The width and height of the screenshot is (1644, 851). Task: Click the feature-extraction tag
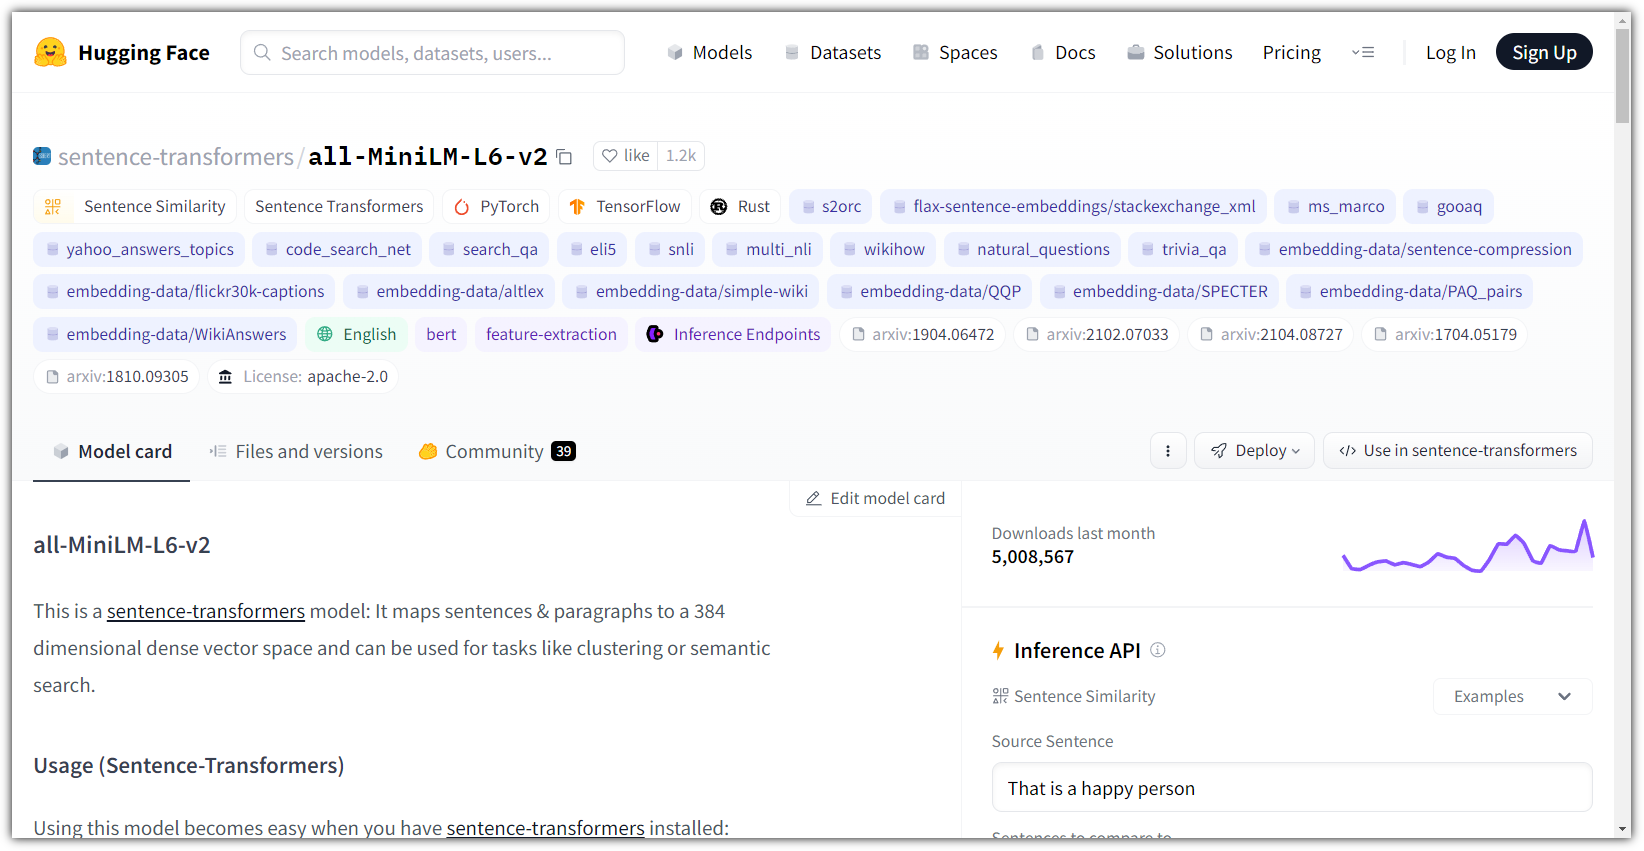pos(551,334)
